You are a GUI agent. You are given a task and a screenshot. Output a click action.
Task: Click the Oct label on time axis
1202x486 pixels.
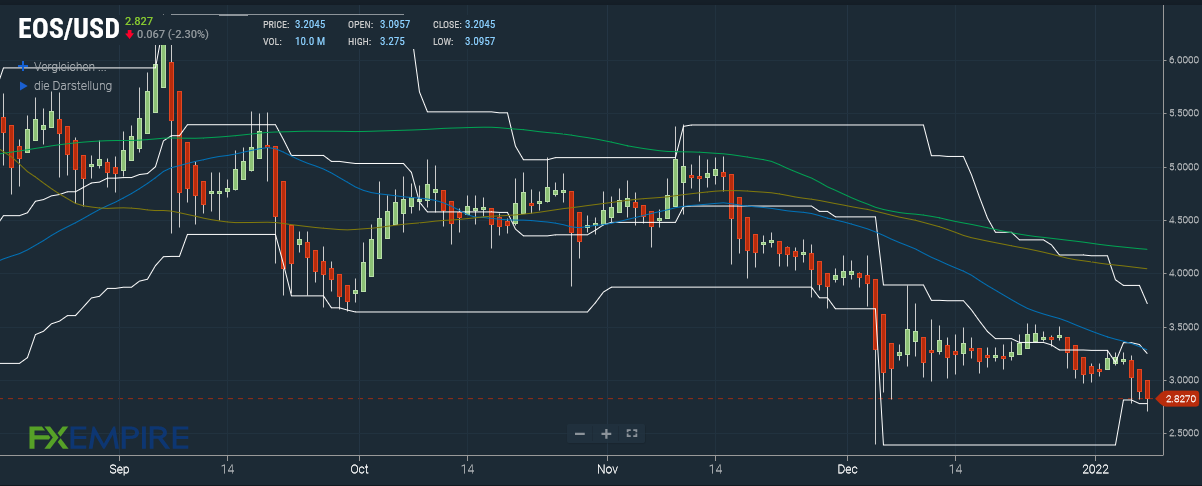coord(360,468)
